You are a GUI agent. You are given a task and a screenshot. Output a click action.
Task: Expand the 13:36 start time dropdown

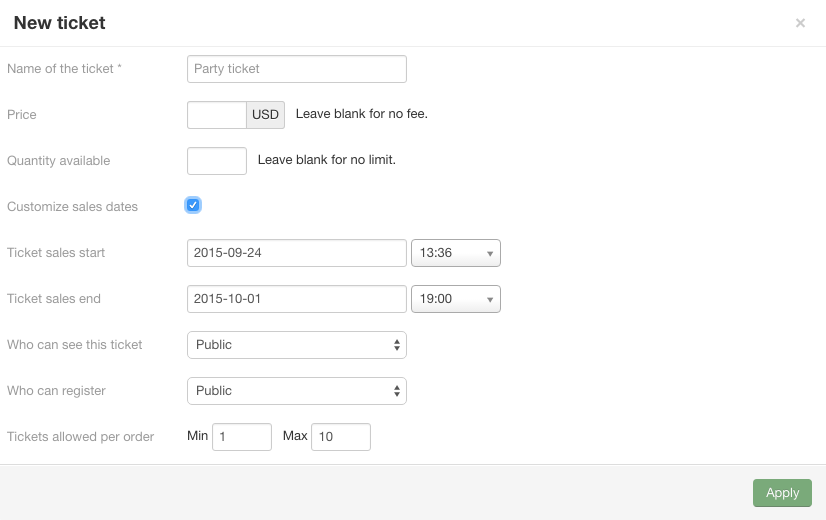[456, 253]
